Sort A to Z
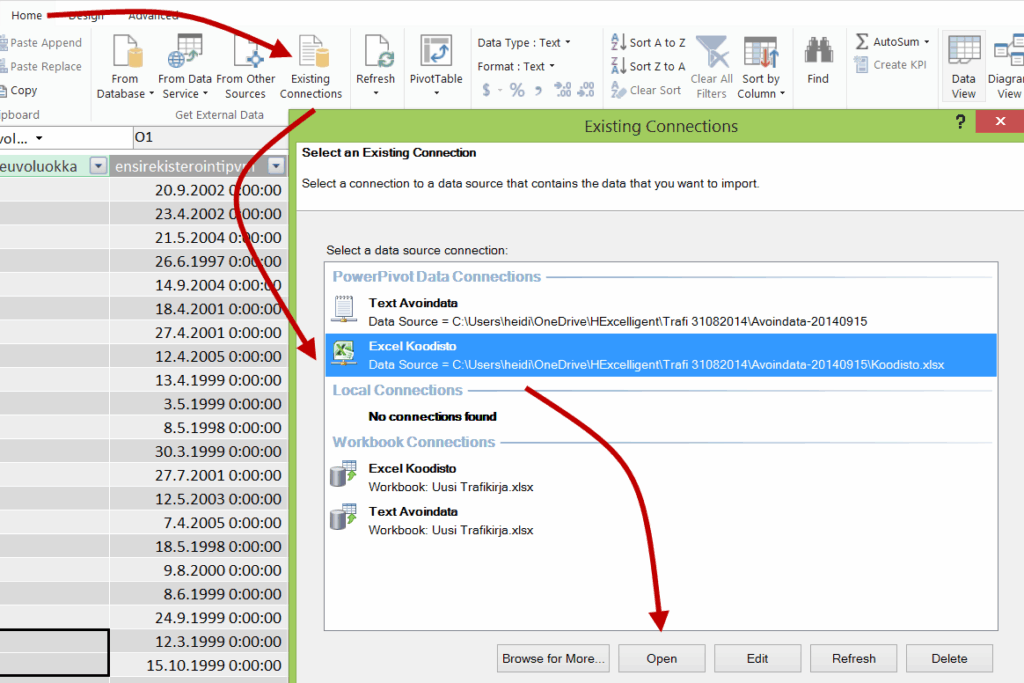This screenshot has height=683, width=1024. 648,43
